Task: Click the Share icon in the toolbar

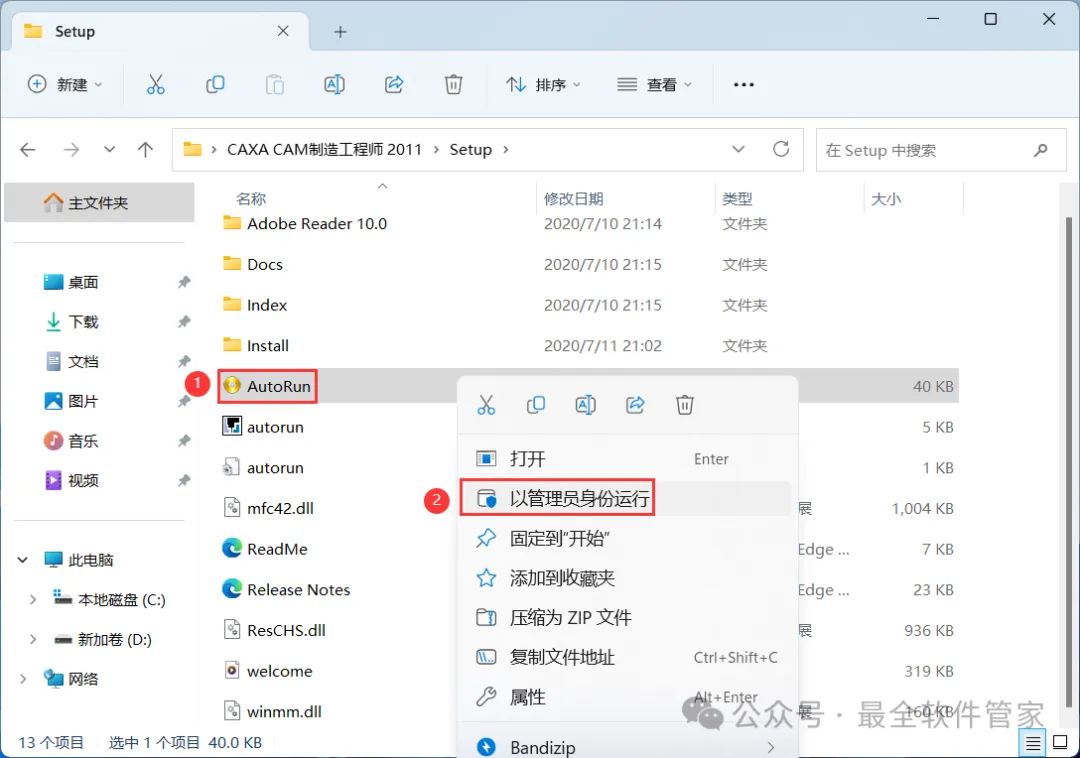Action: (393, 85)
